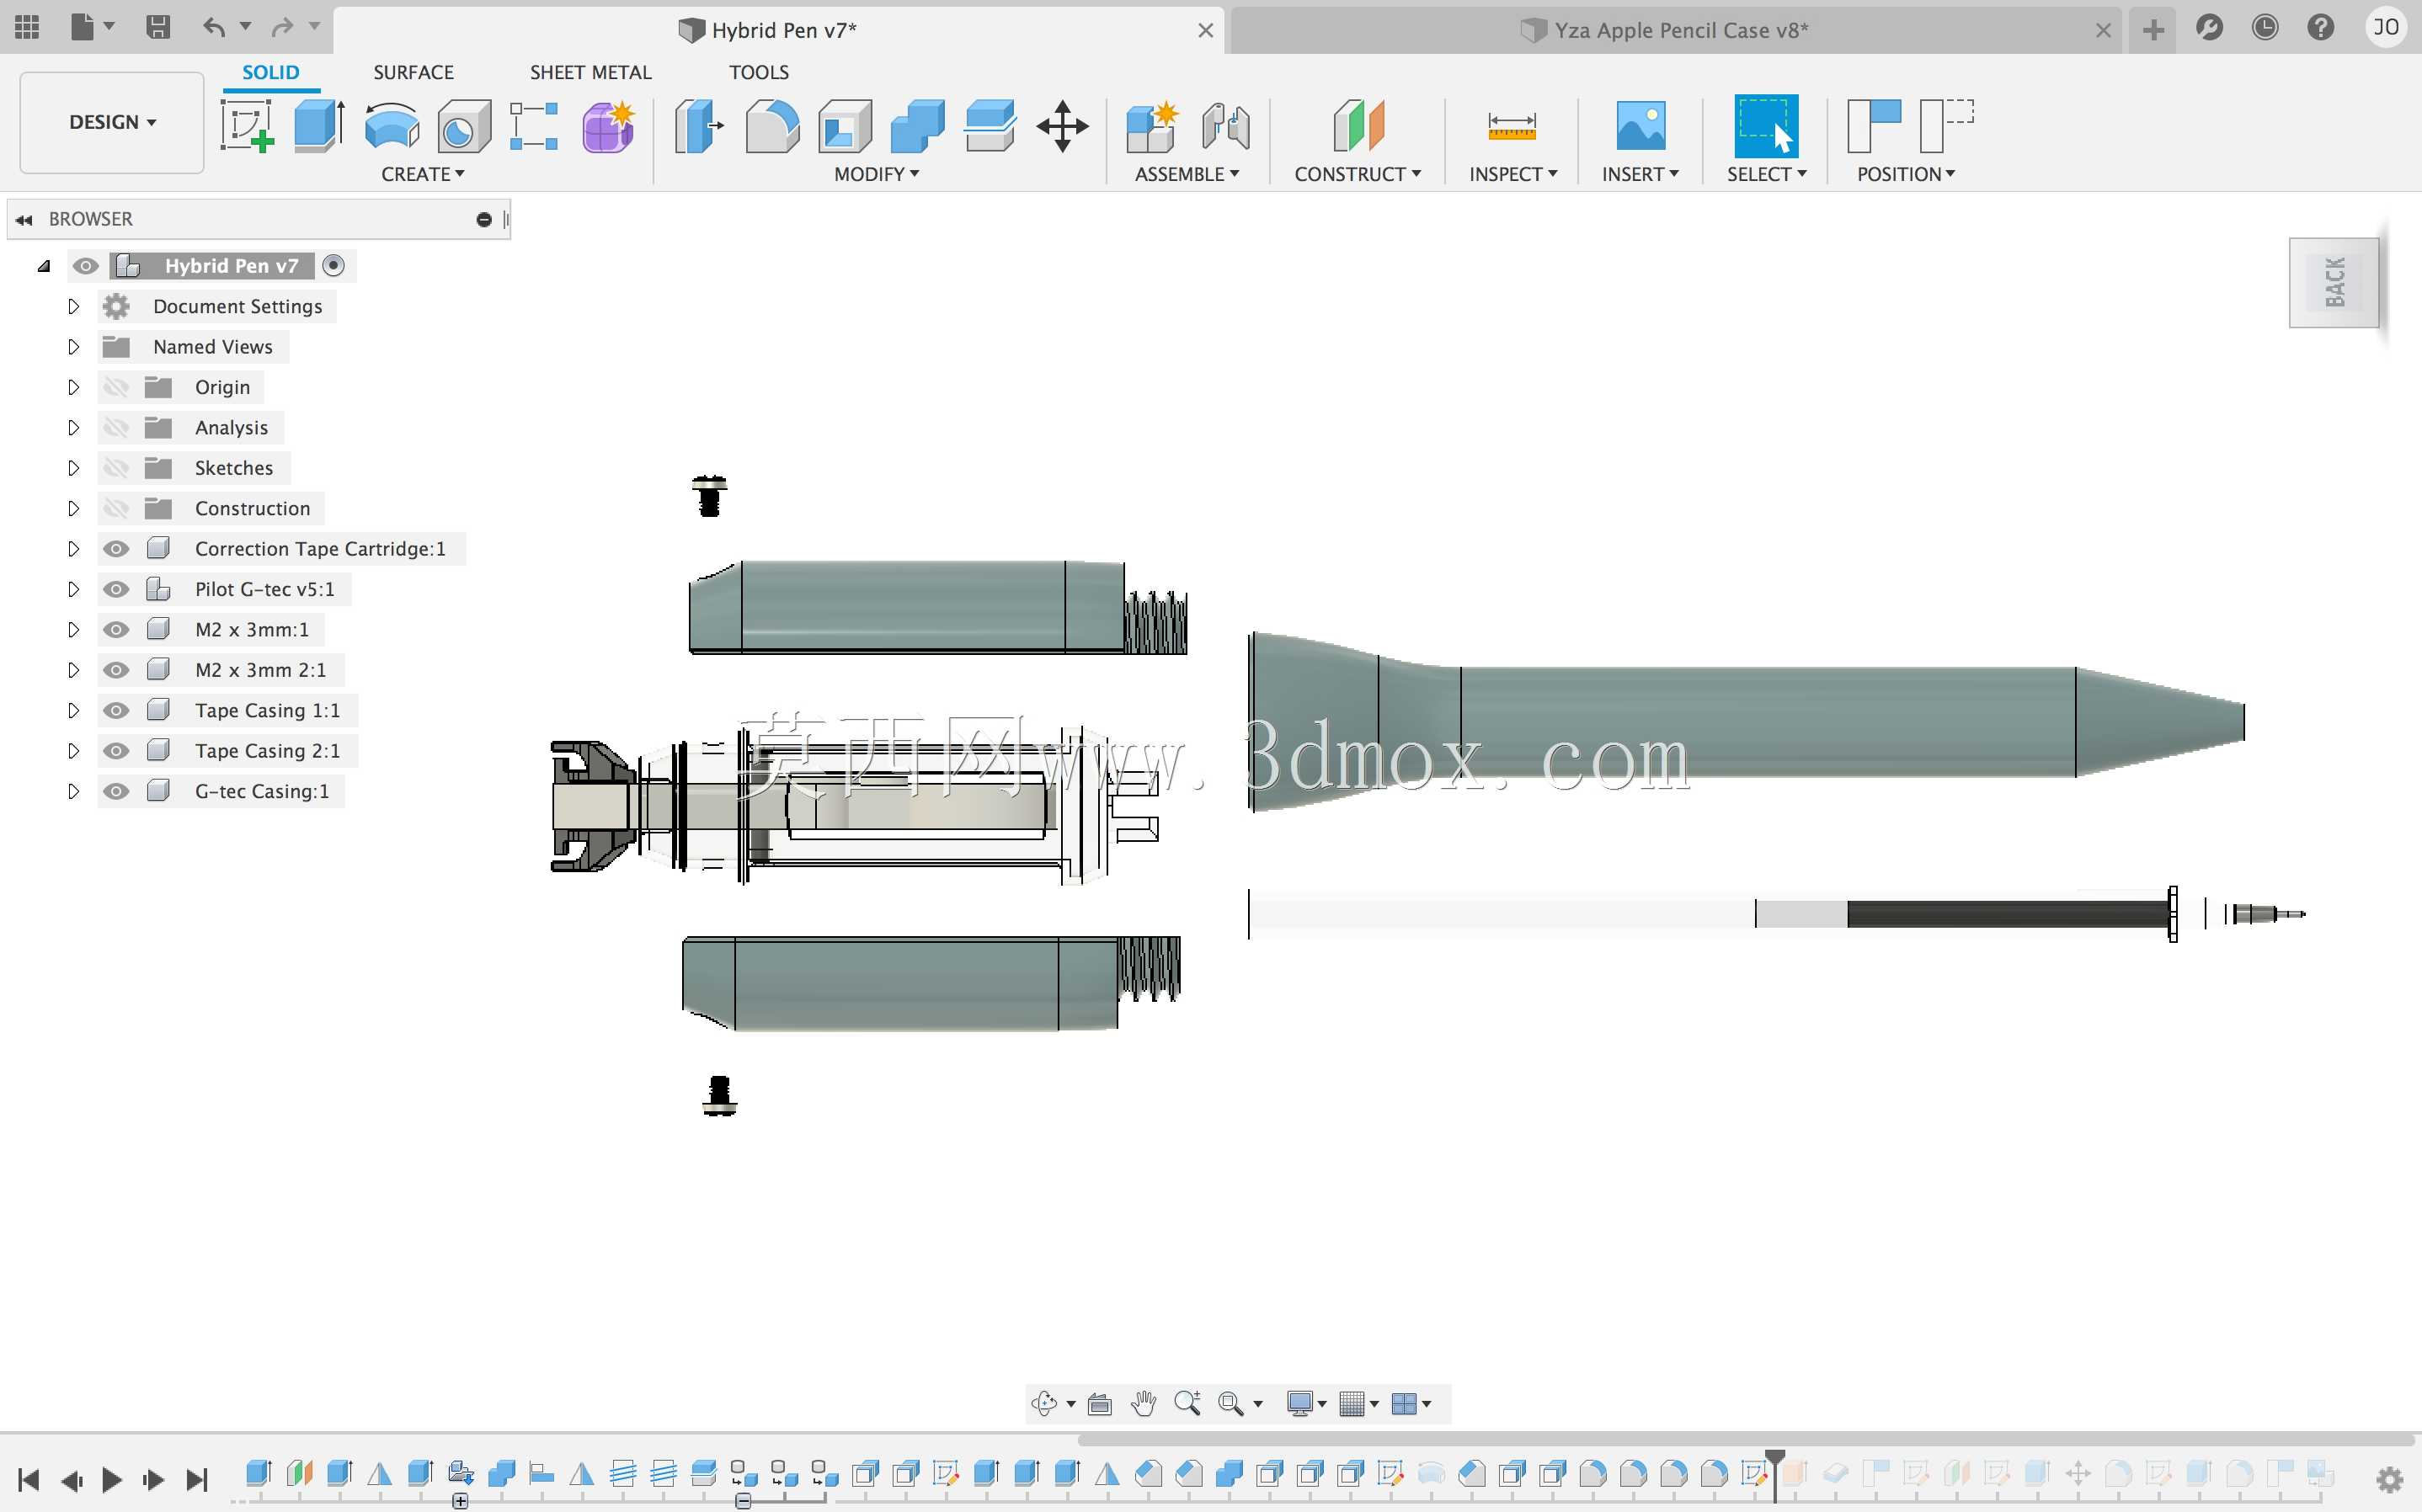Select the Extrude tool
The image size is (2422, 1512).
pos(319,126)
